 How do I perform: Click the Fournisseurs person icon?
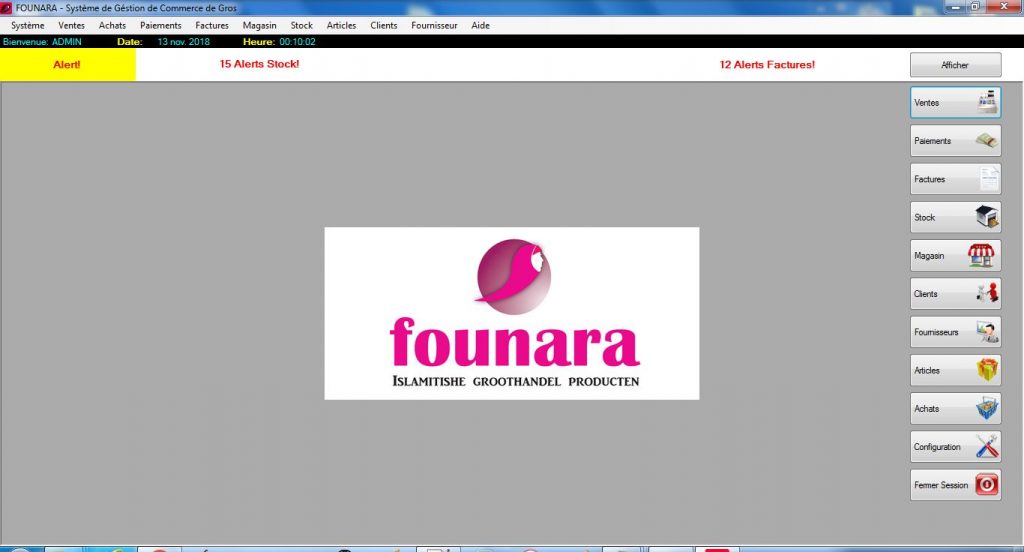(986, 332)
